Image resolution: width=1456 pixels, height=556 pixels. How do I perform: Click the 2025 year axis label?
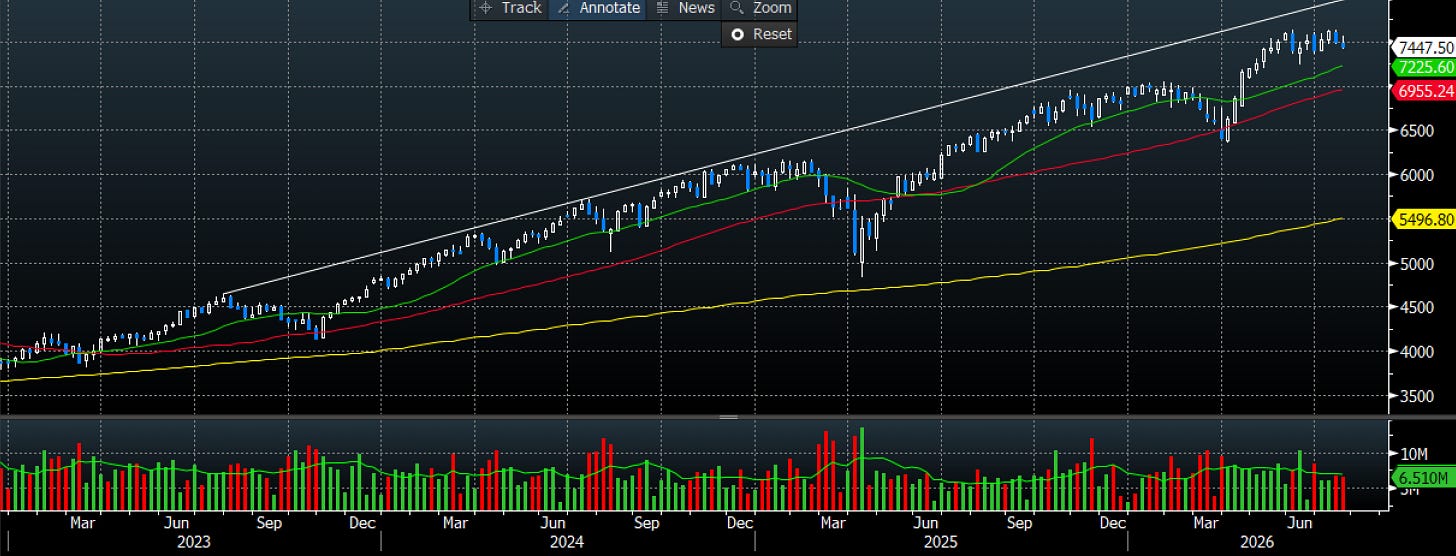click(x=942, y=541)
